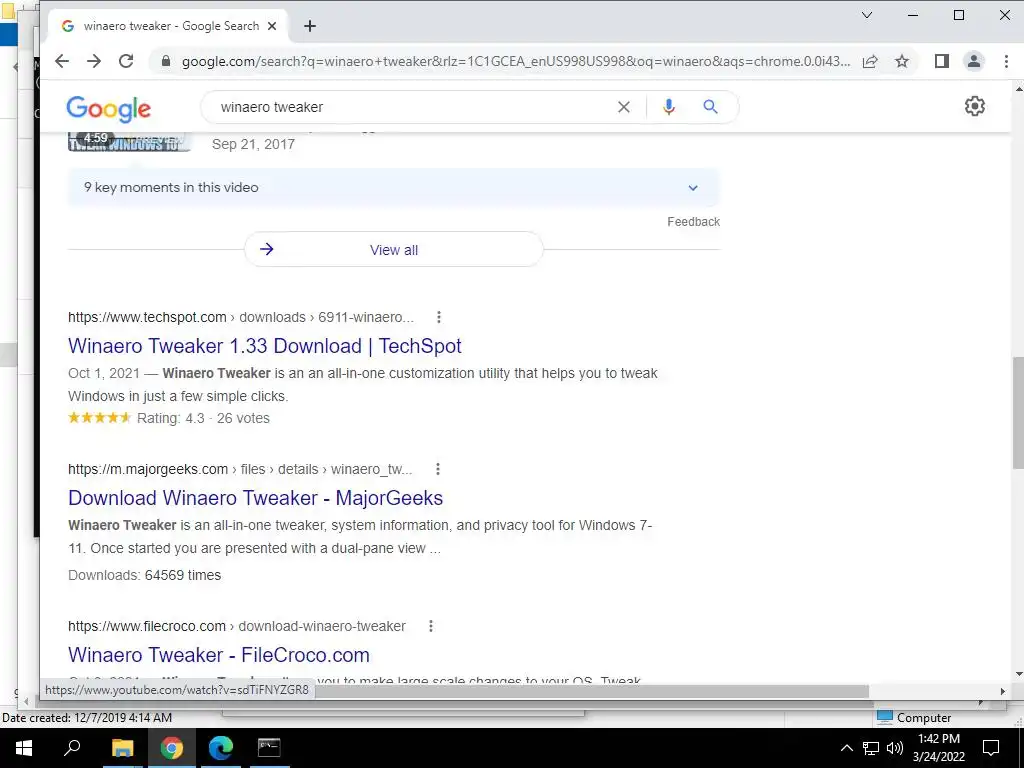
Task: Open Google quick settings gear
Action: (974, 106)
